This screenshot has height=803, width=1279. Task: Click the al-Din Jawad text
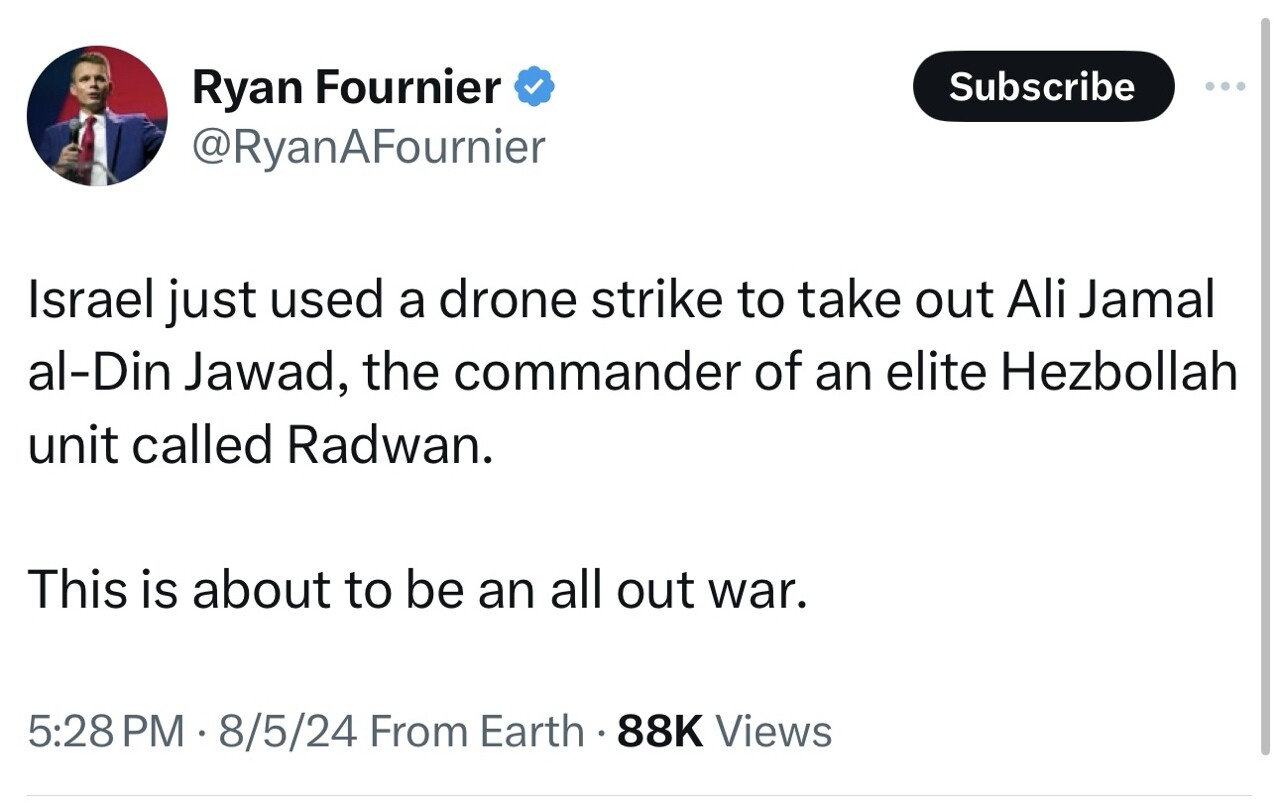[186, 373]
